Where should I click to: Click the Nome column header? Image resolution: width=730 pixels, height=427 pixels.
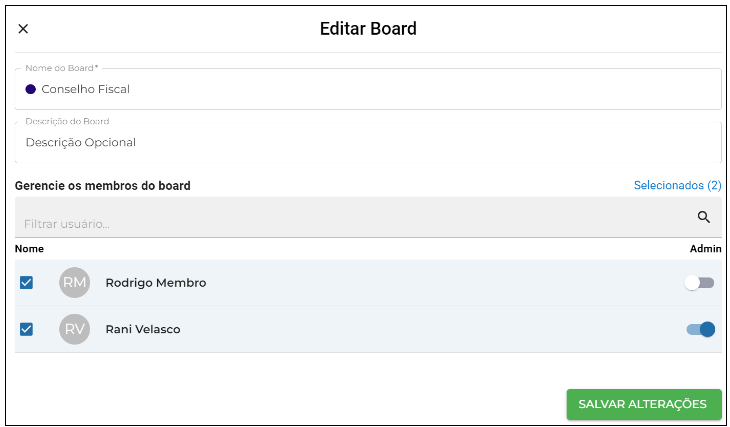(29, 249)
